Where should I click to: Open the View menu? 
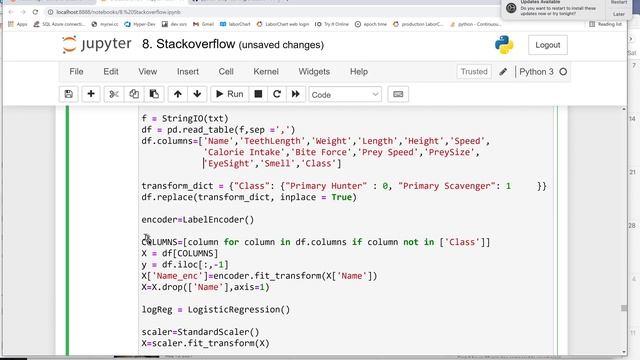147,72
